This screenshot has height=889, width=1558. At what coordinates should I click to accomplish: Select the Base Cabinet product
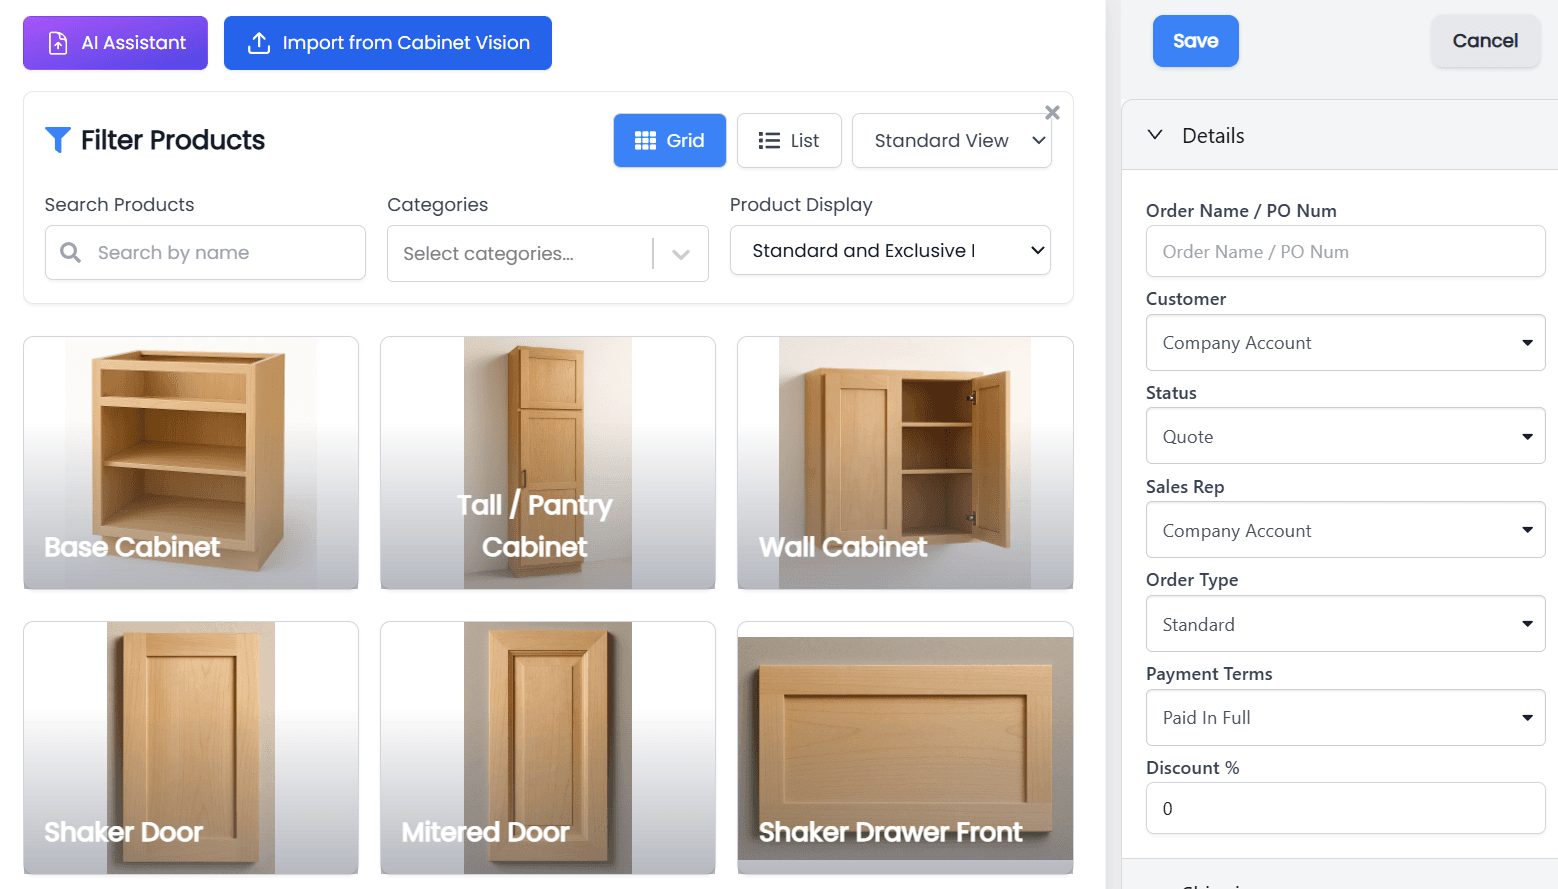tap(190, 462)
